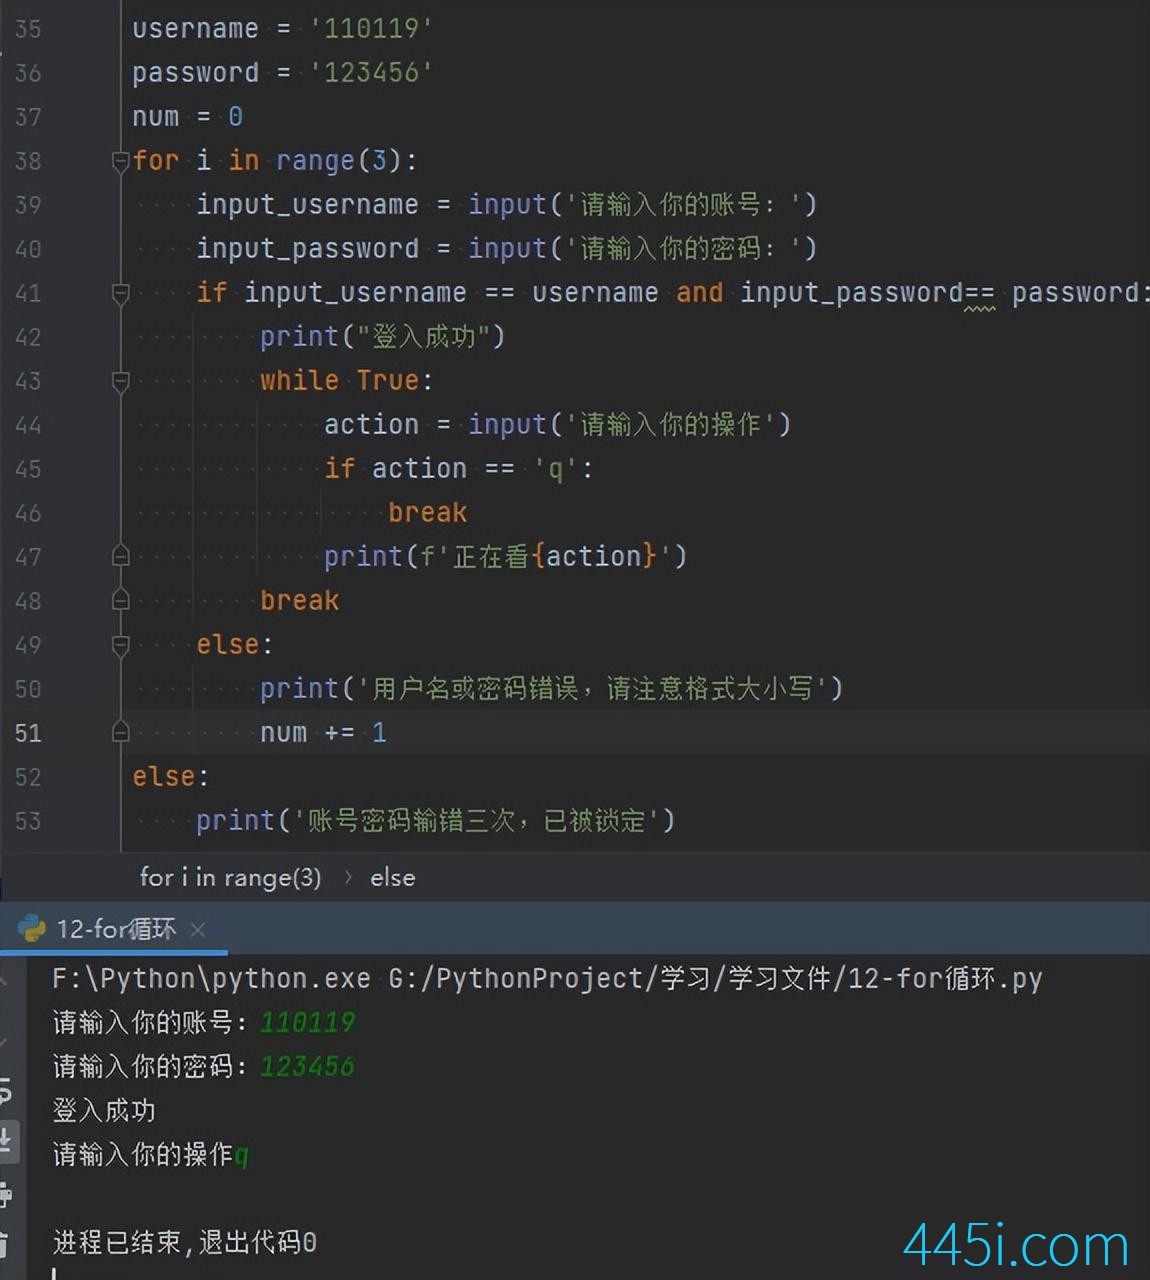Click the warning-underlined == on line 41

coord(980,293)
